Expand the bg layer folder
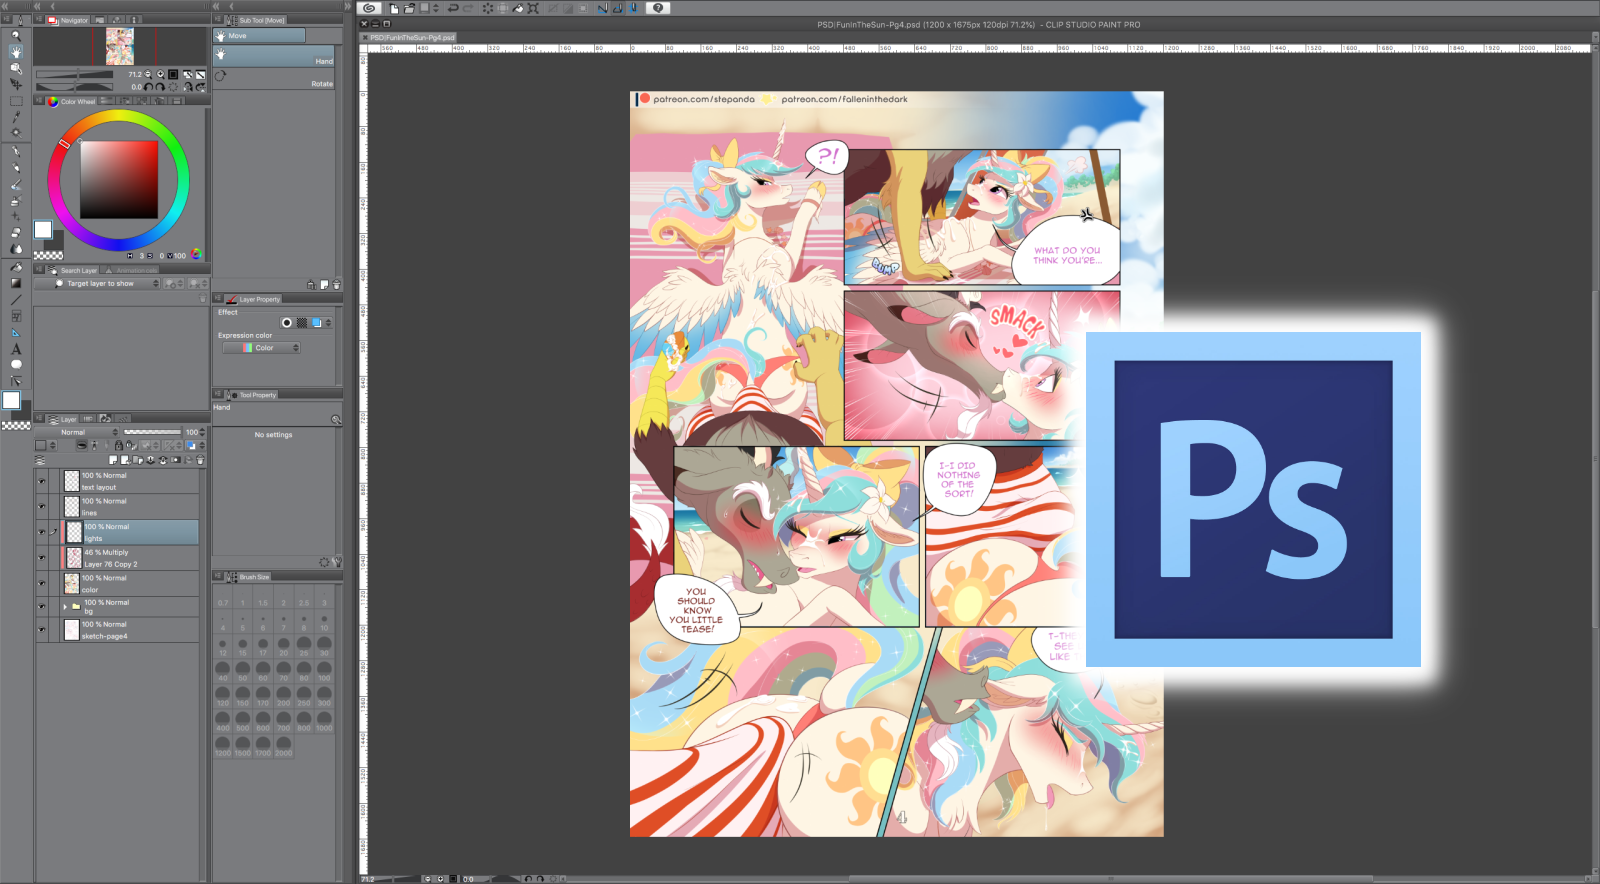This screenshot has height=884, width=1600. coord(66,606)
